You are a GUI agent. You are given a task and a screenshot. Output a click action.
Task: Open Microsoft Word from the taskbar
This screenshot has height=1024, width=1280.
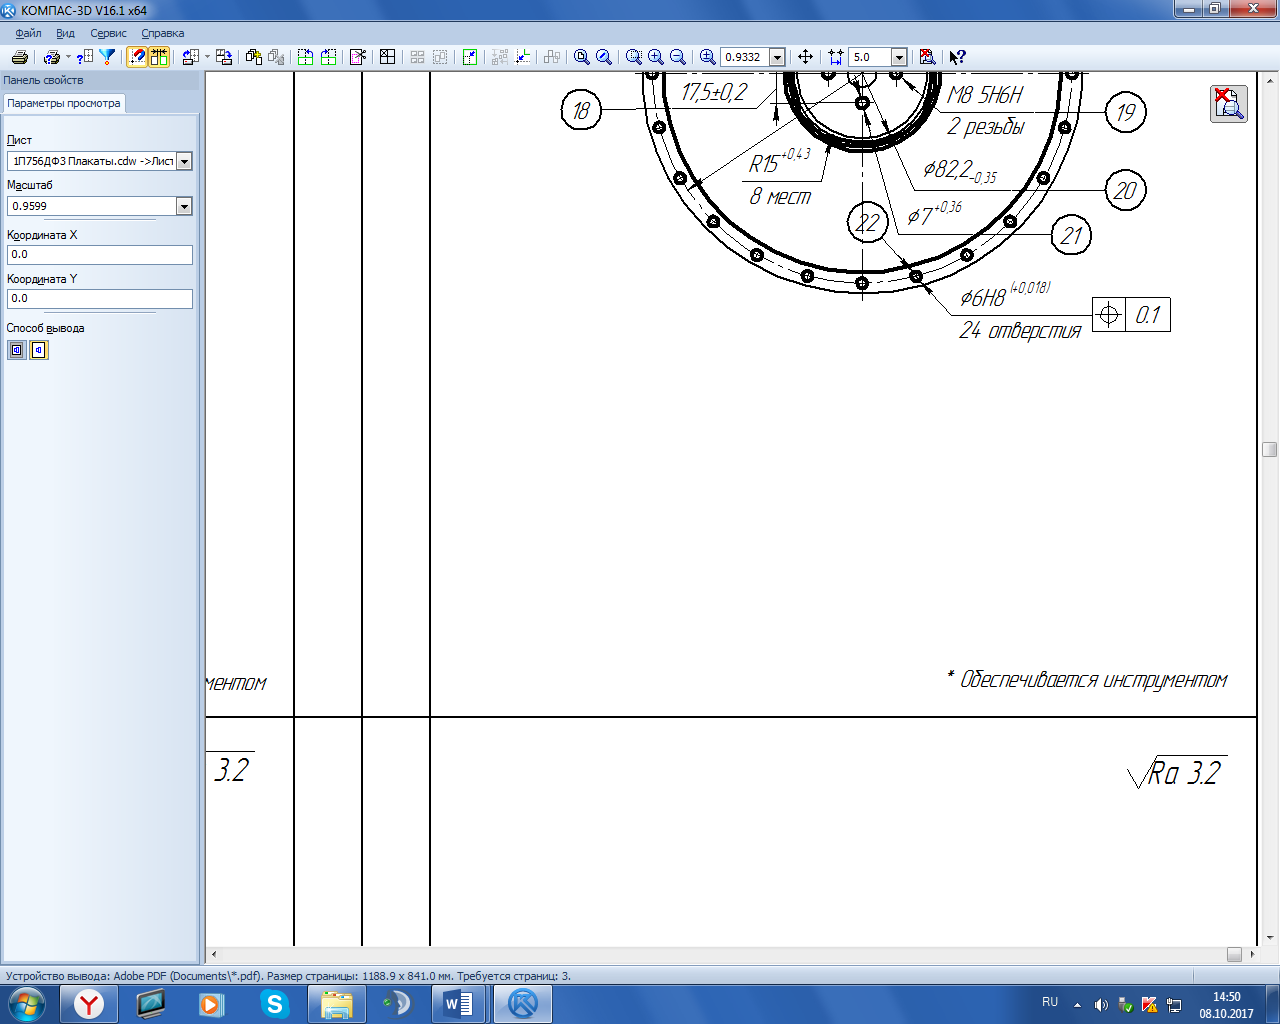pos(458,1003)
